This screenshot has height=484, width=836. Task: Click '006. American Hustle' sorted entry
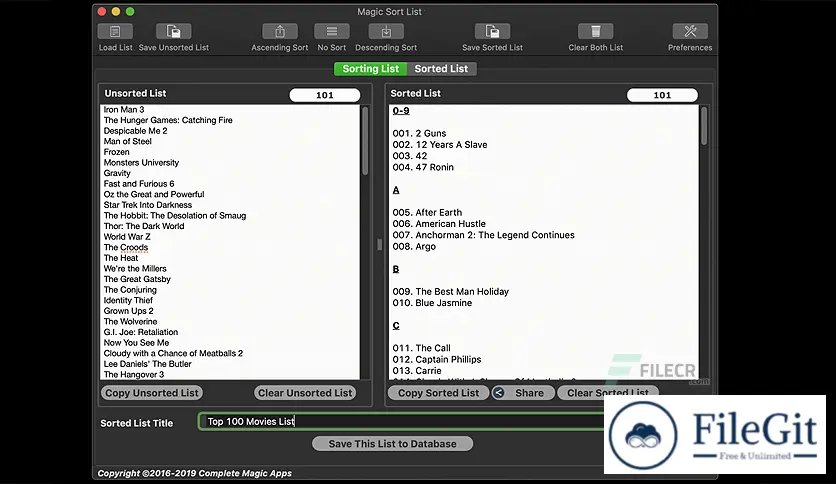pyautogui.click(x=439, y=224)
